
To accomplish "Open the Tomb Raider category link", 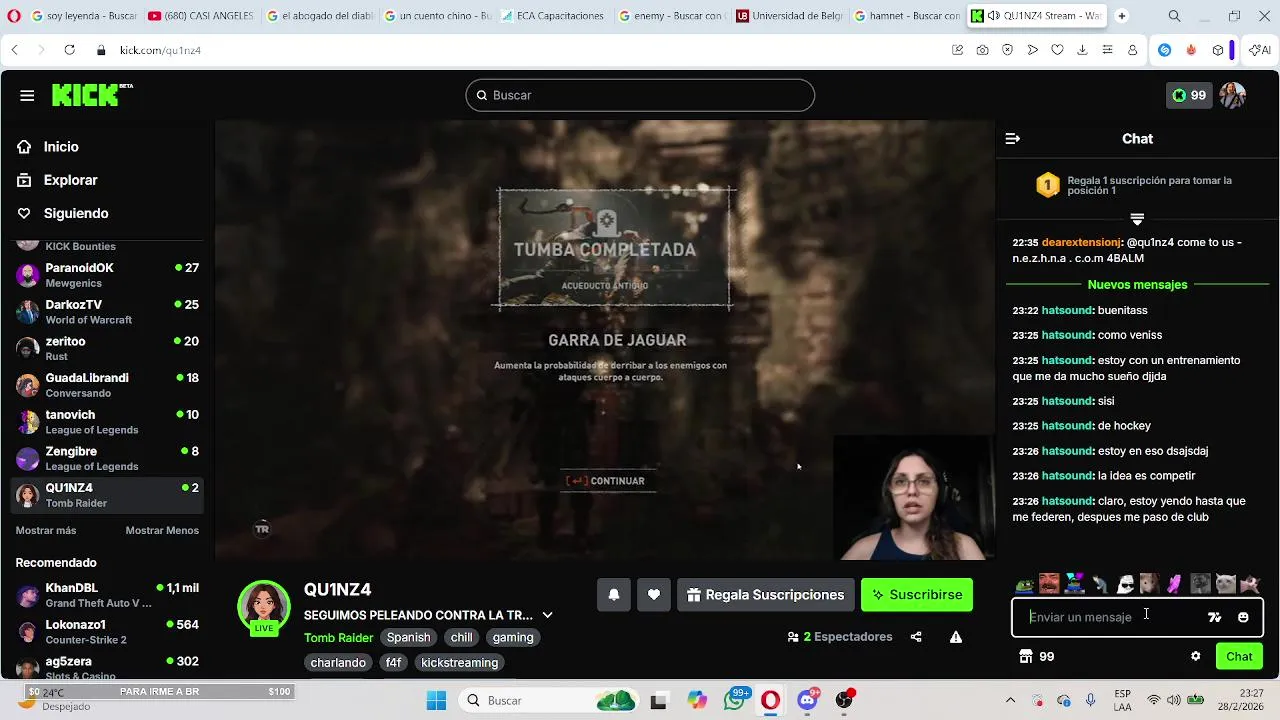I will point(338,637).
